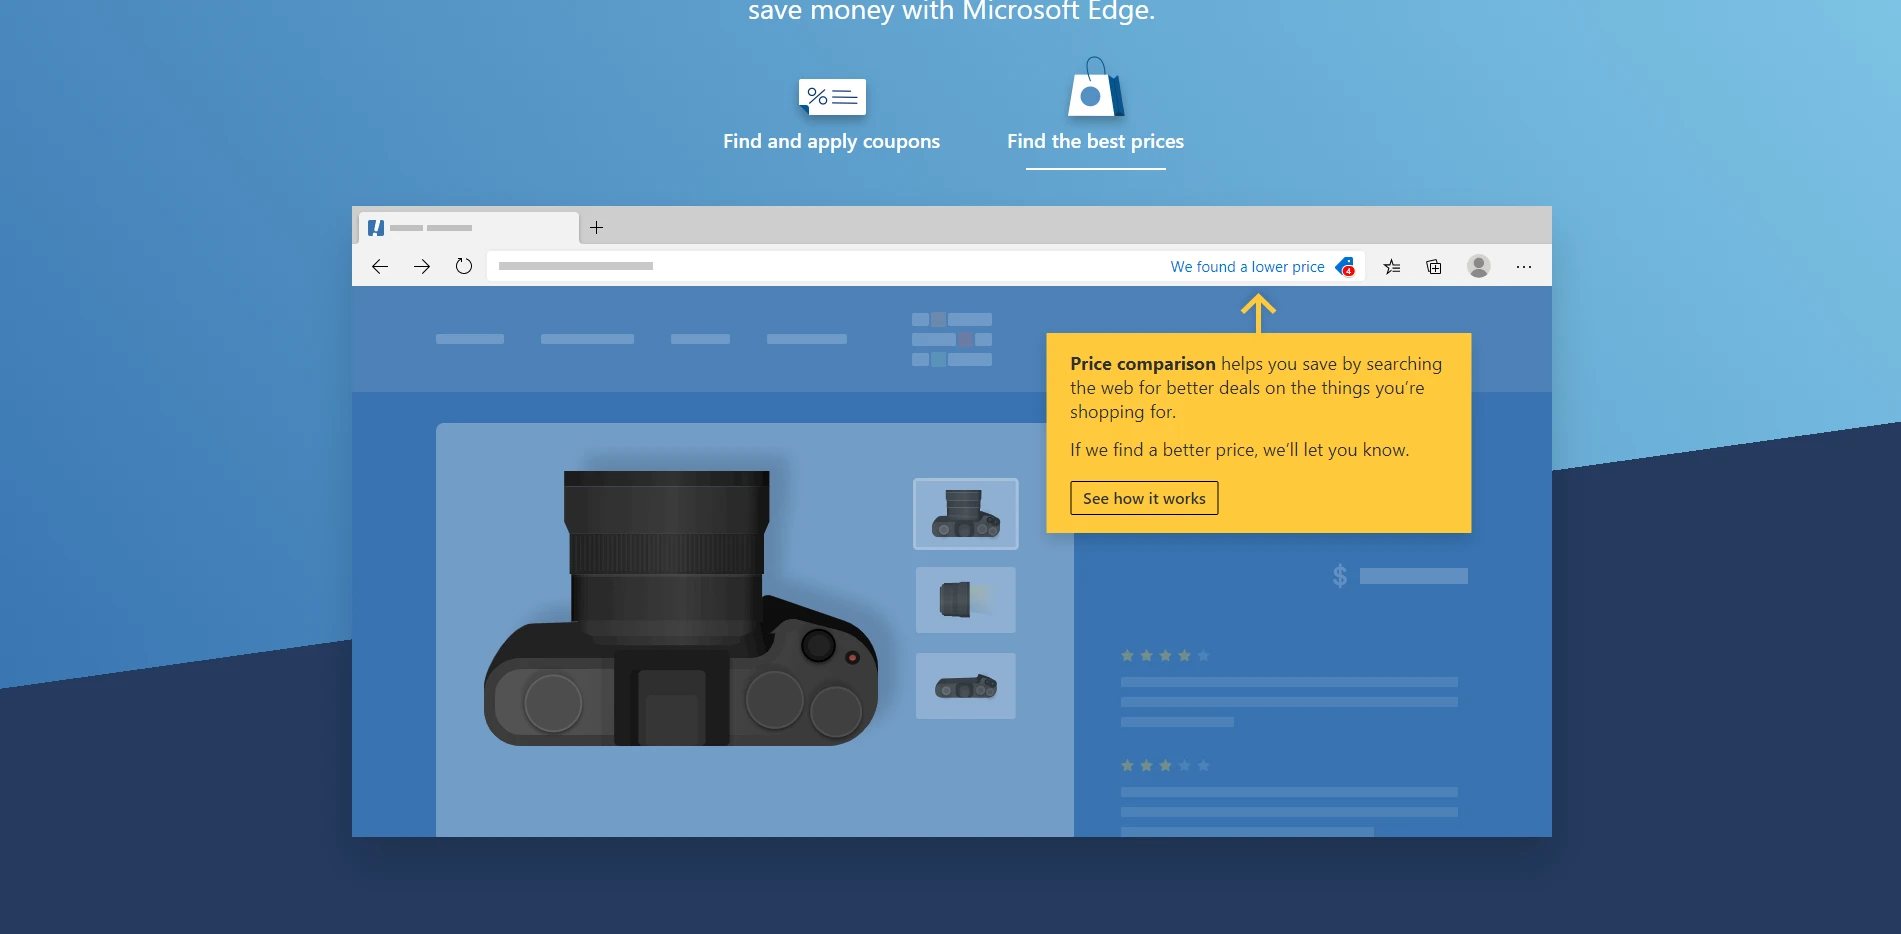Open the Settings and more ellipsis menu
Viewport: 1901px width, 934px height.
point(1523,267)
